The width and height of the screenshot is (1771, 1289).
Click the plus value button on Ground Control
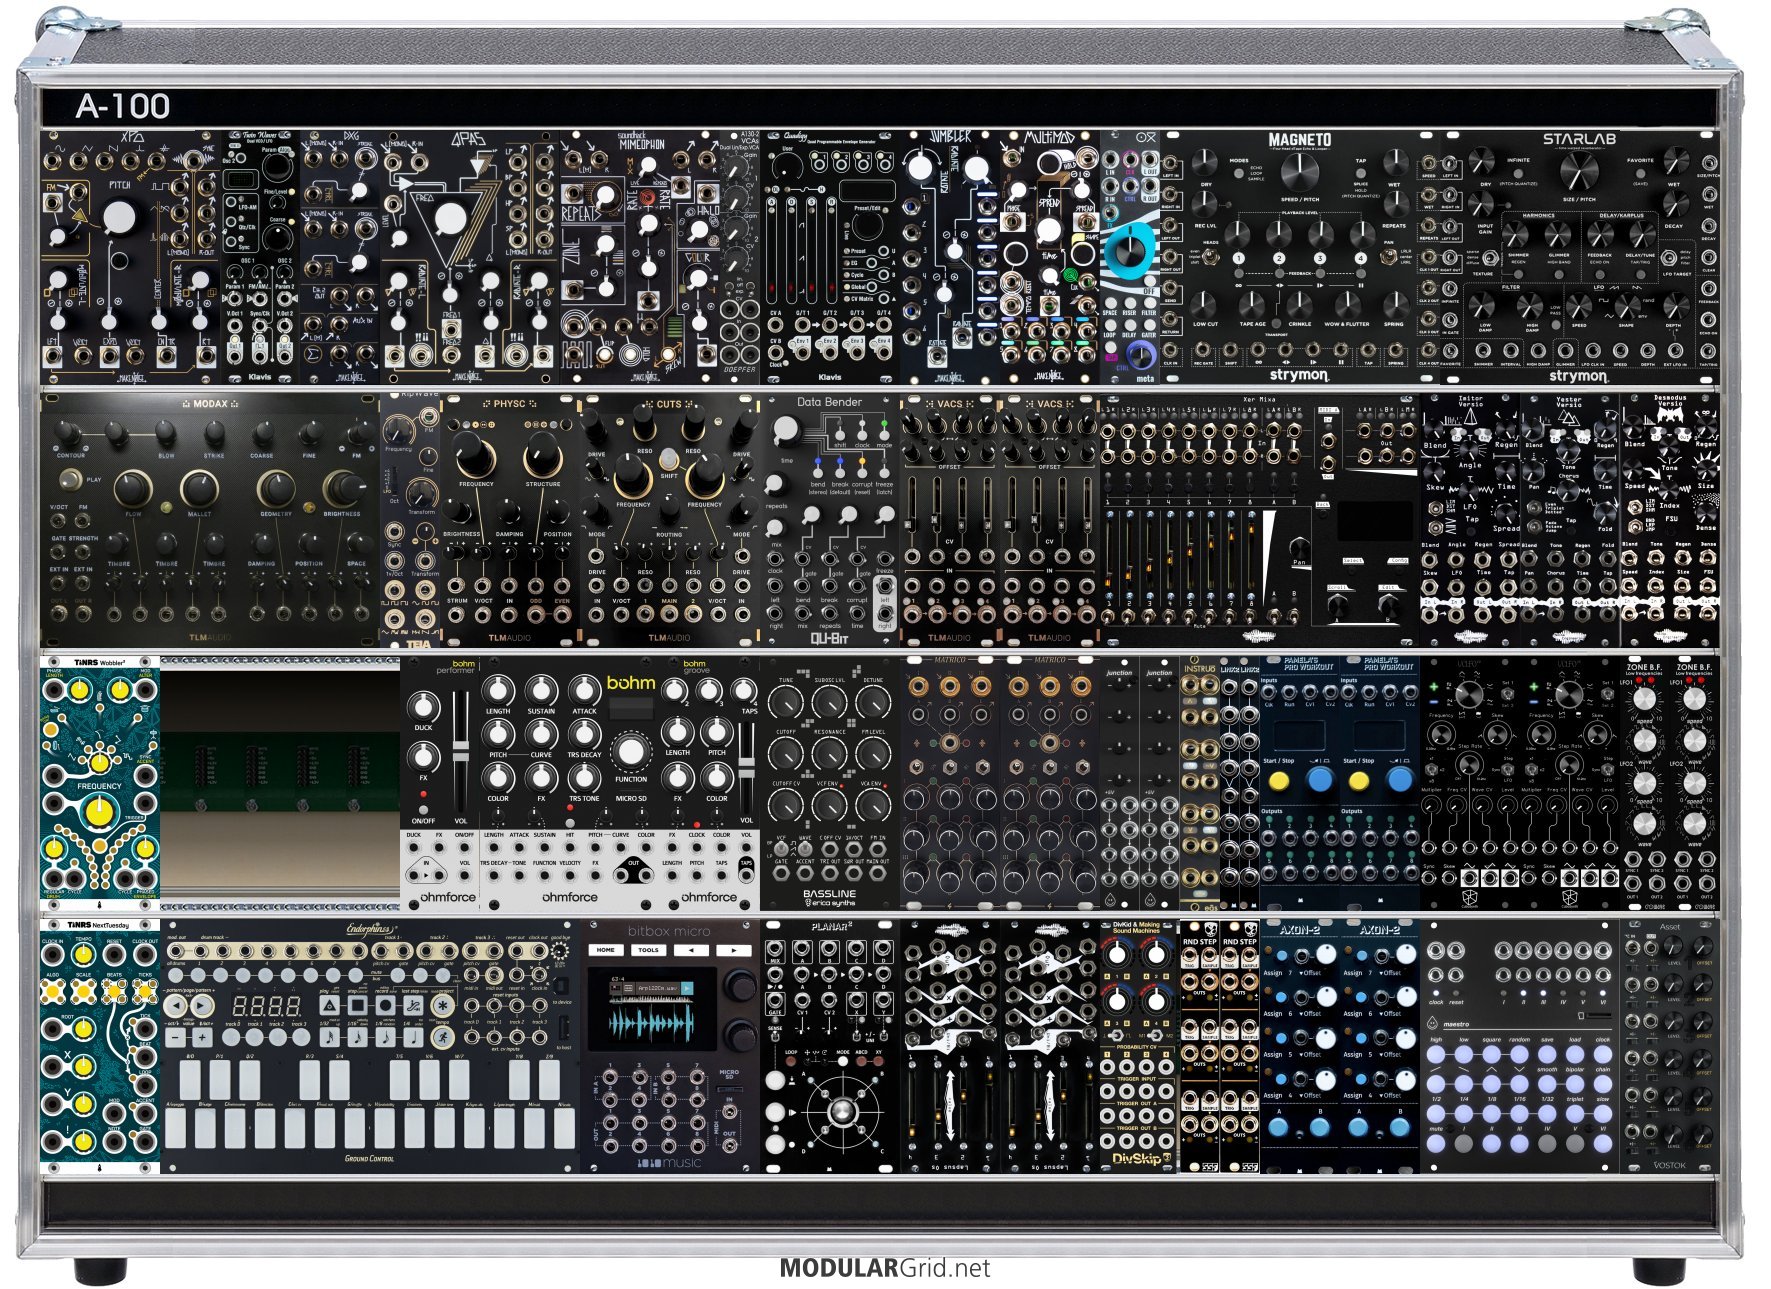[x=202, y=1037]
